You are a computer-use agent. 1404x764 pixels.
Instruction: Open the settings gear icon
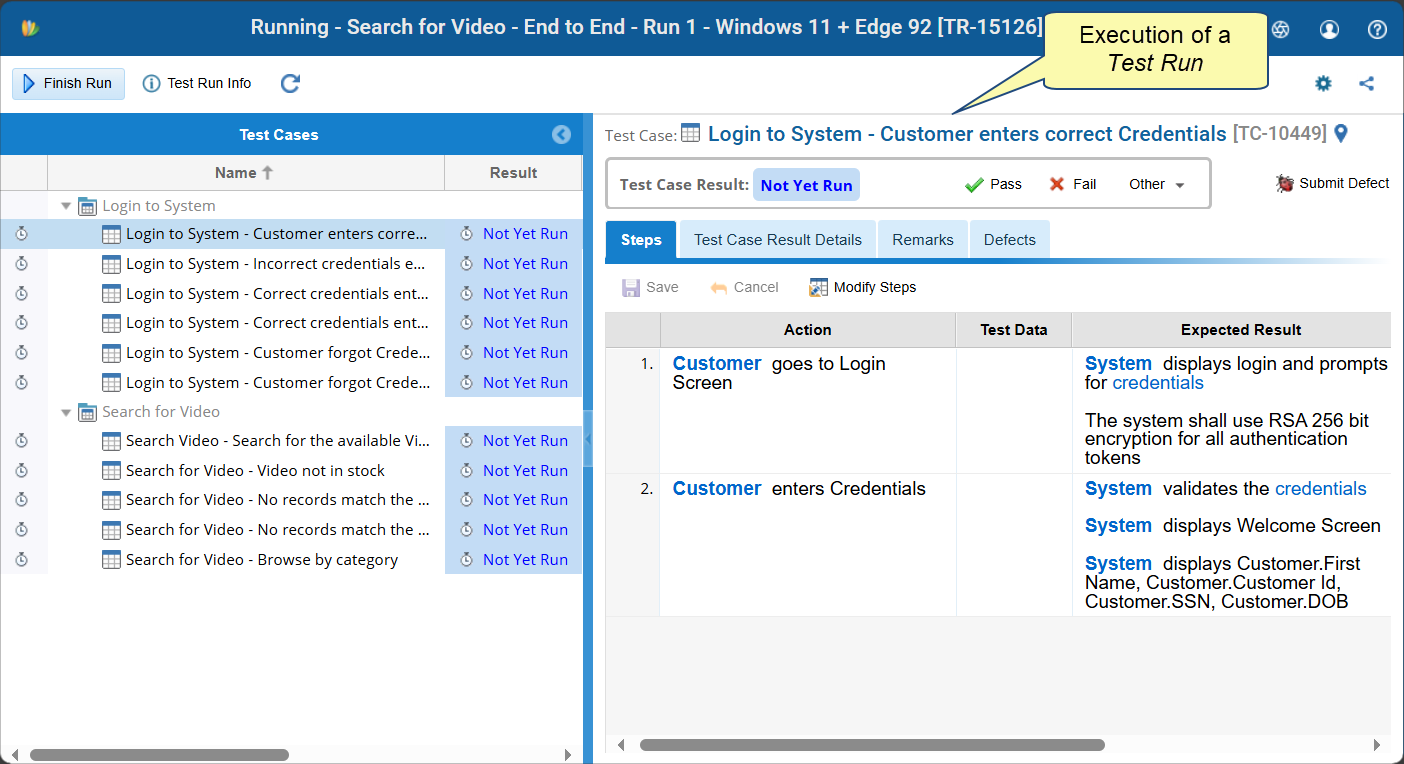coord(1323,83)
